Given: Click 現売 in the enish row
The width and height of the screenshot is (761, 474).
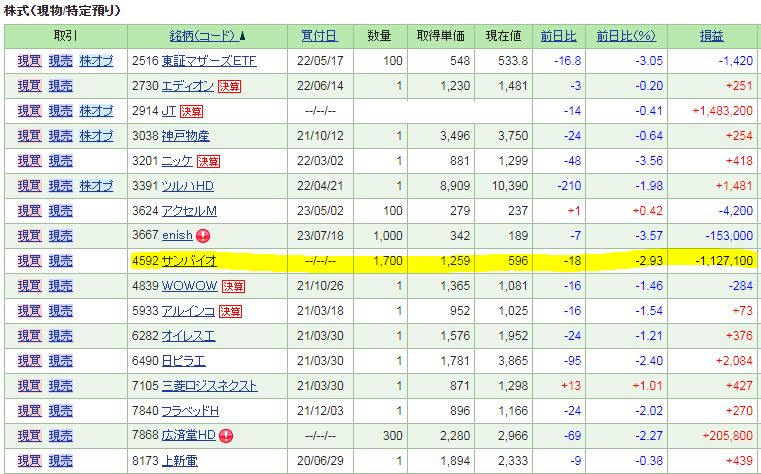Looking at the screenshot, I should (61, 236).
